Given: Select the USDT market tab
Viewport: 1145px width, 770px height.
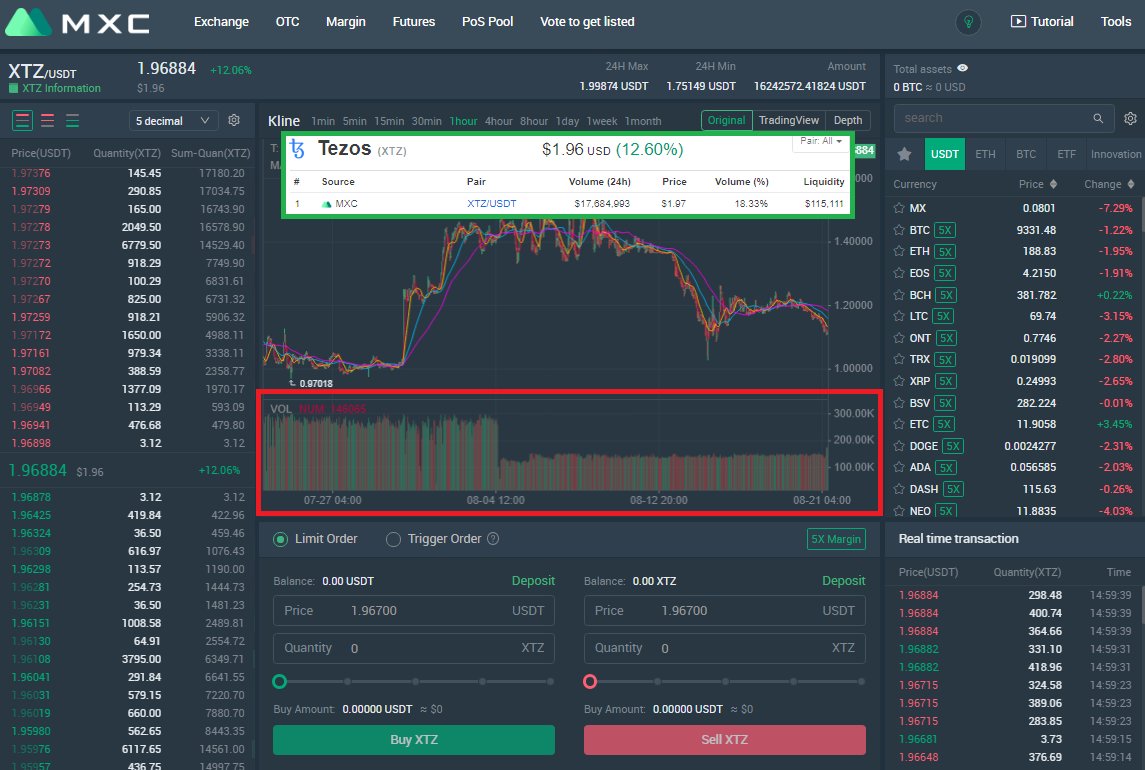Looking at the screenshot, I should 944,154.
